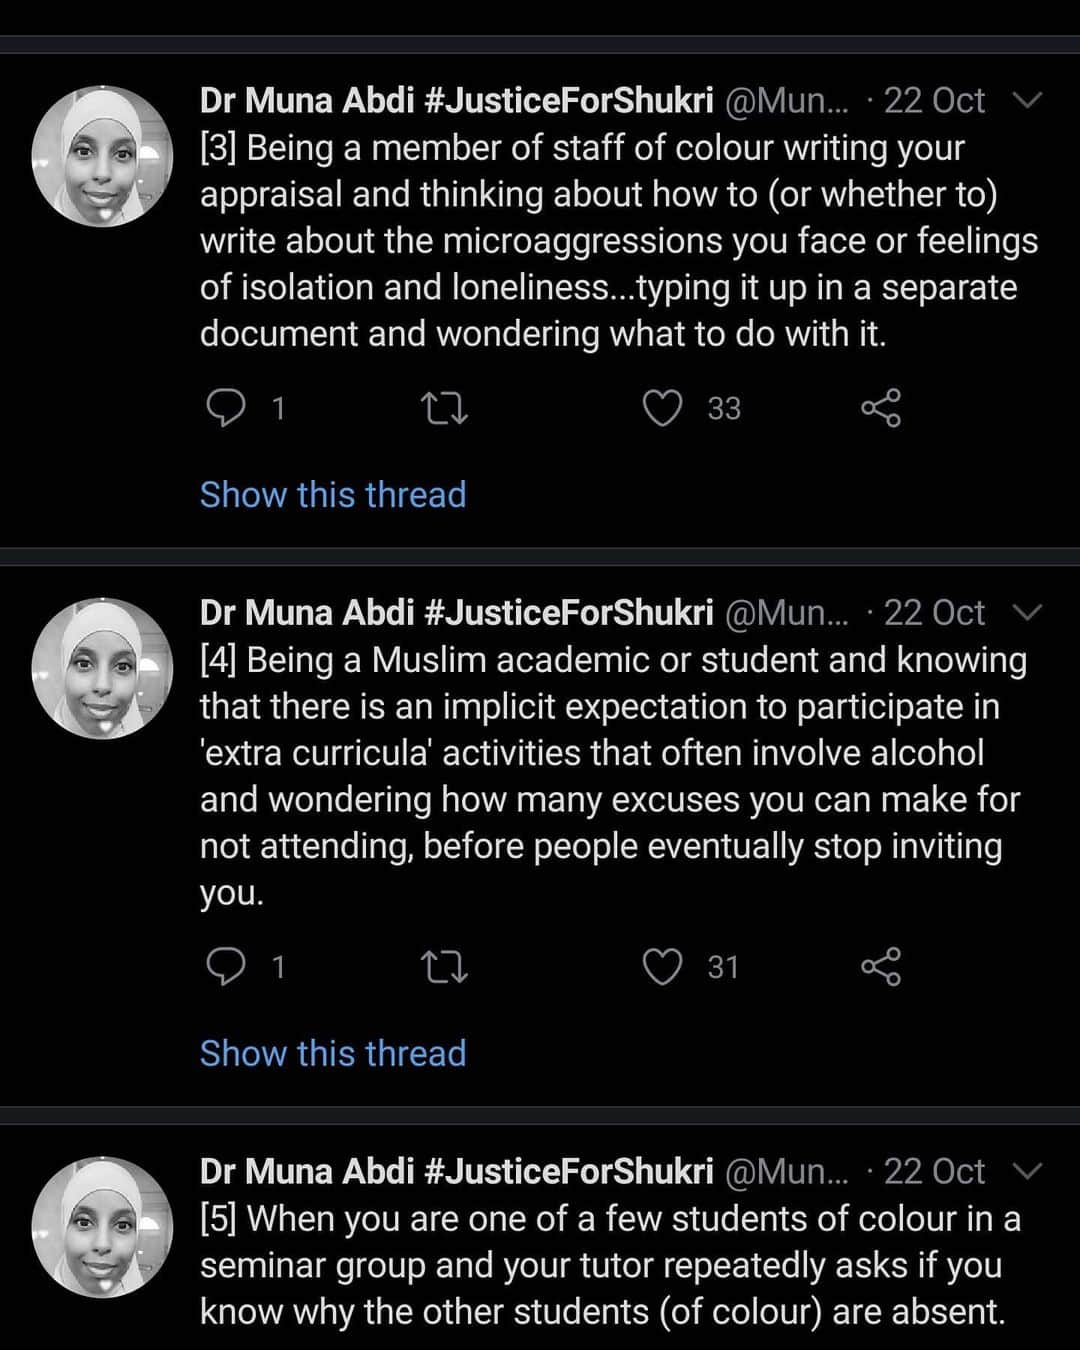
Task: Click the 22 Oct timestamp on tweet [4]
Action: (x=934, y=612)
